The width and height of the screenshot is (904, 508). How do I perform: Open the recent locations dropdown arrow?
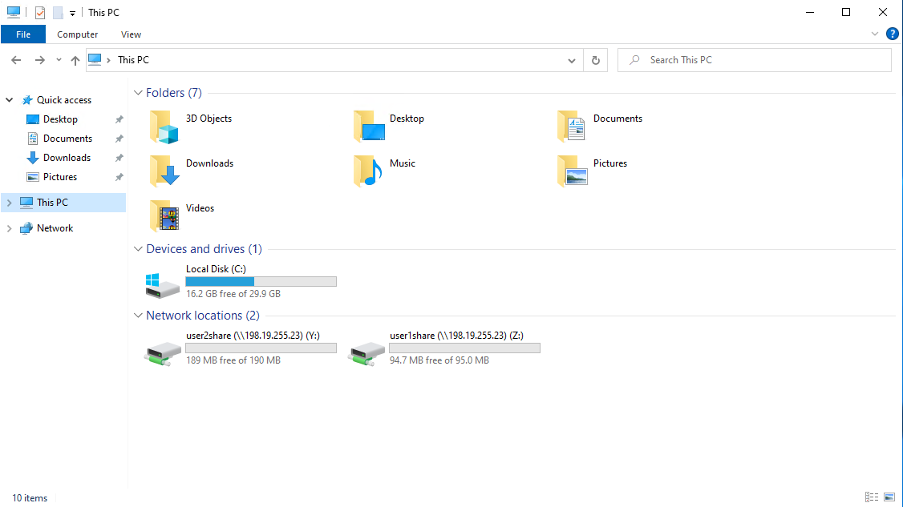click(x=59, y=60)
